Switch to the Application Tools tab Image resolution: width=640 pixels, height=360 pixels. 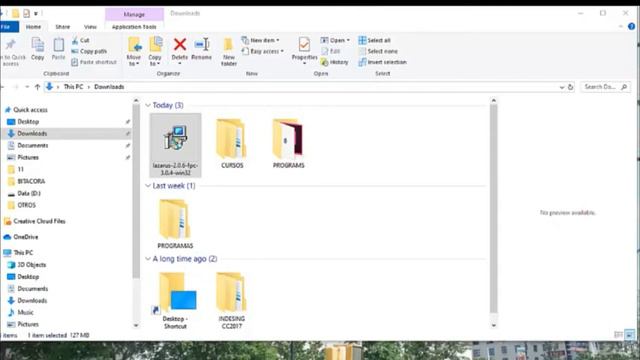[134, 27]
